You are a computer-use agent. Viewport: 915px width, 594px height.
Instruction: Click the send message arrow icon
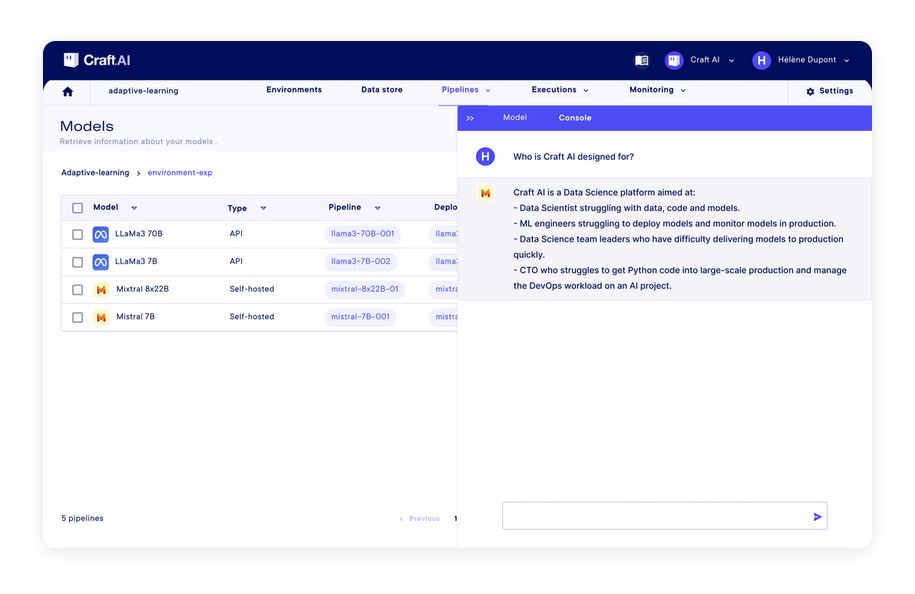coord(817,517)
